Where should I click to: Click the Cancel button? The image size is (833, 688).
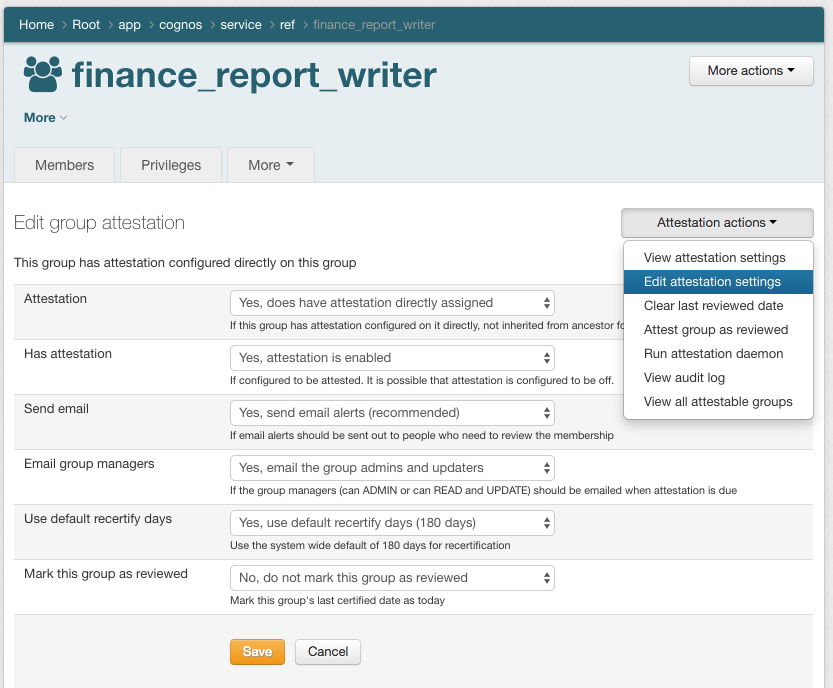point(328,652)
